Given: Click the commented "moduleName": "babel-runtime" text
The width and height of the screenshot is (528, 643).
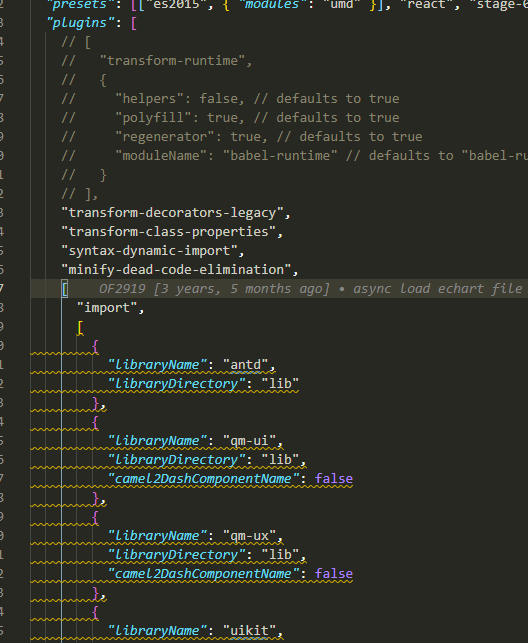Looking at the screenshot, I should [226, 155].
